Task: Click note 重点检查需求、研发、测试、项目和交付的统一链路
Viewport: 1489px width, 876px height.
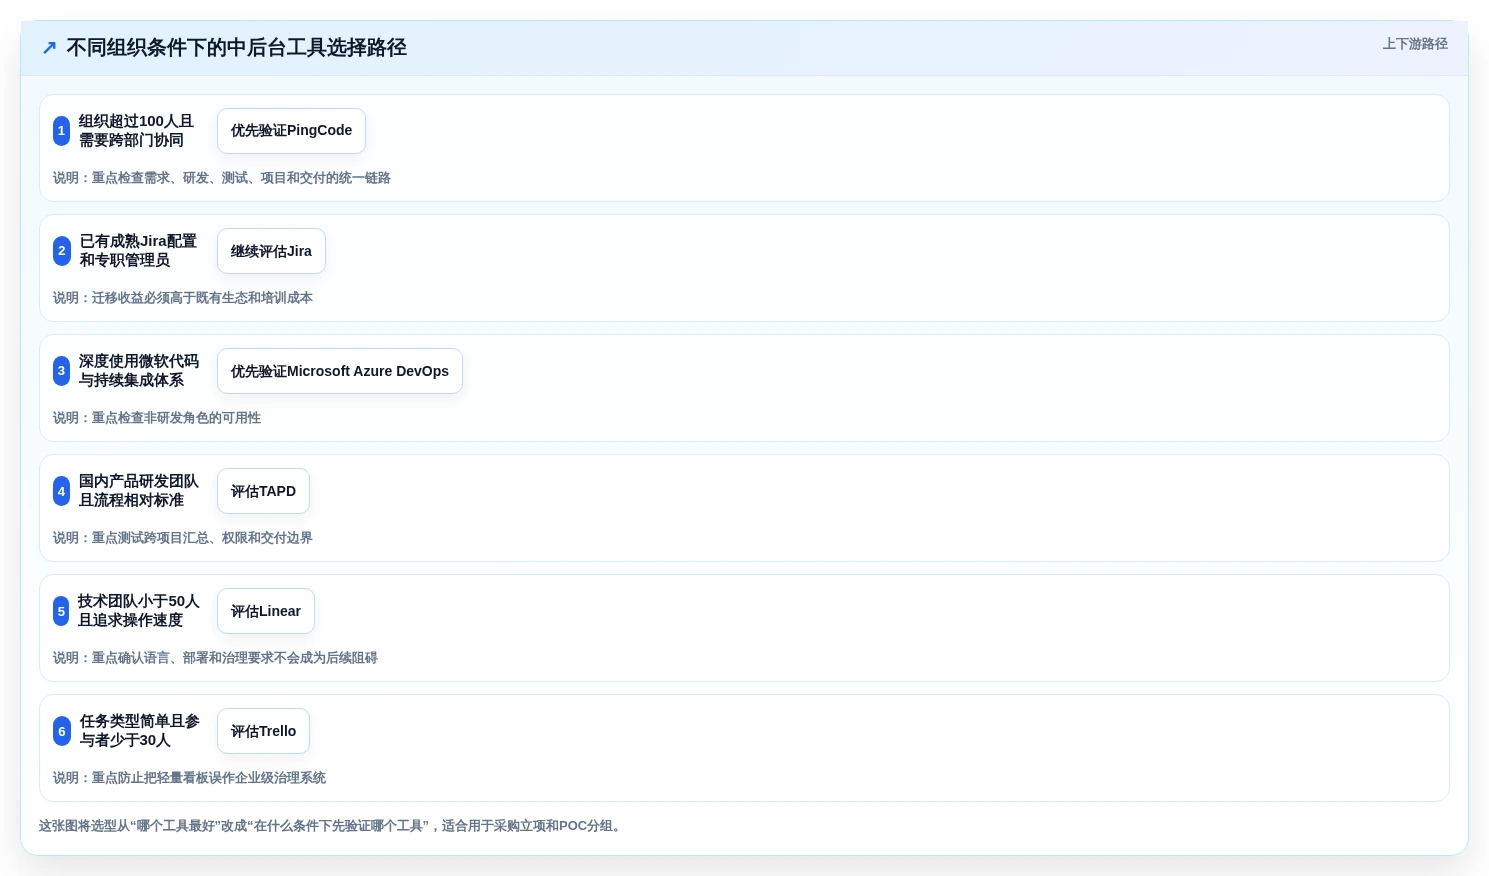Action: click(222, 178)
